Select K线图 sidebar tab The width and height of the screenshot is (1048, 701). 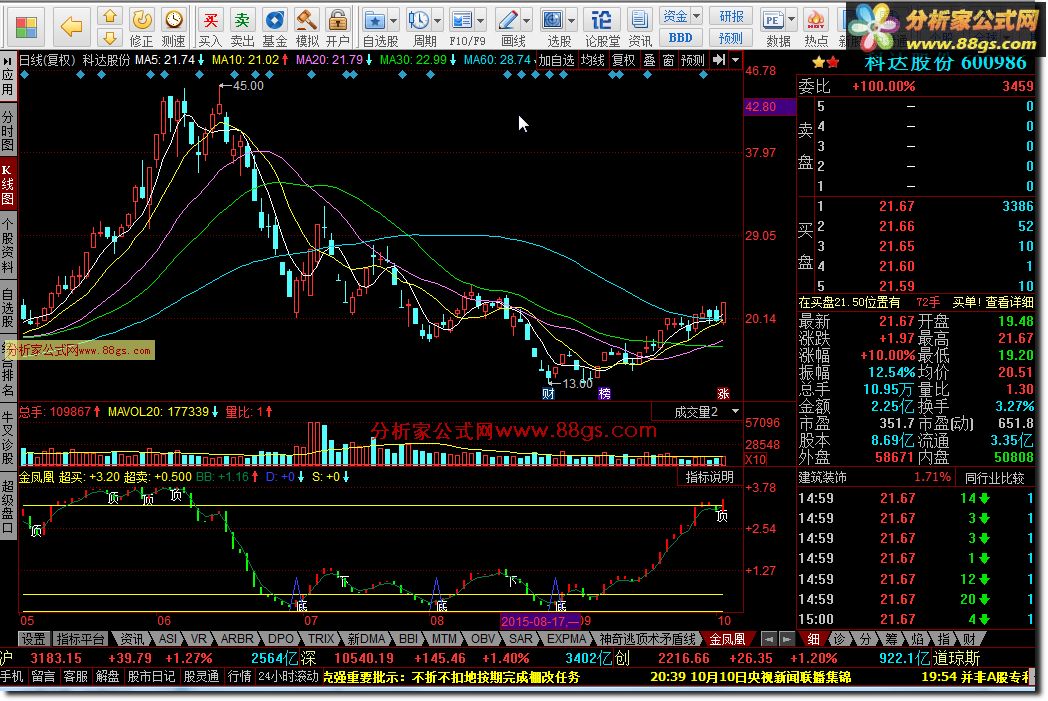[7, 184]
